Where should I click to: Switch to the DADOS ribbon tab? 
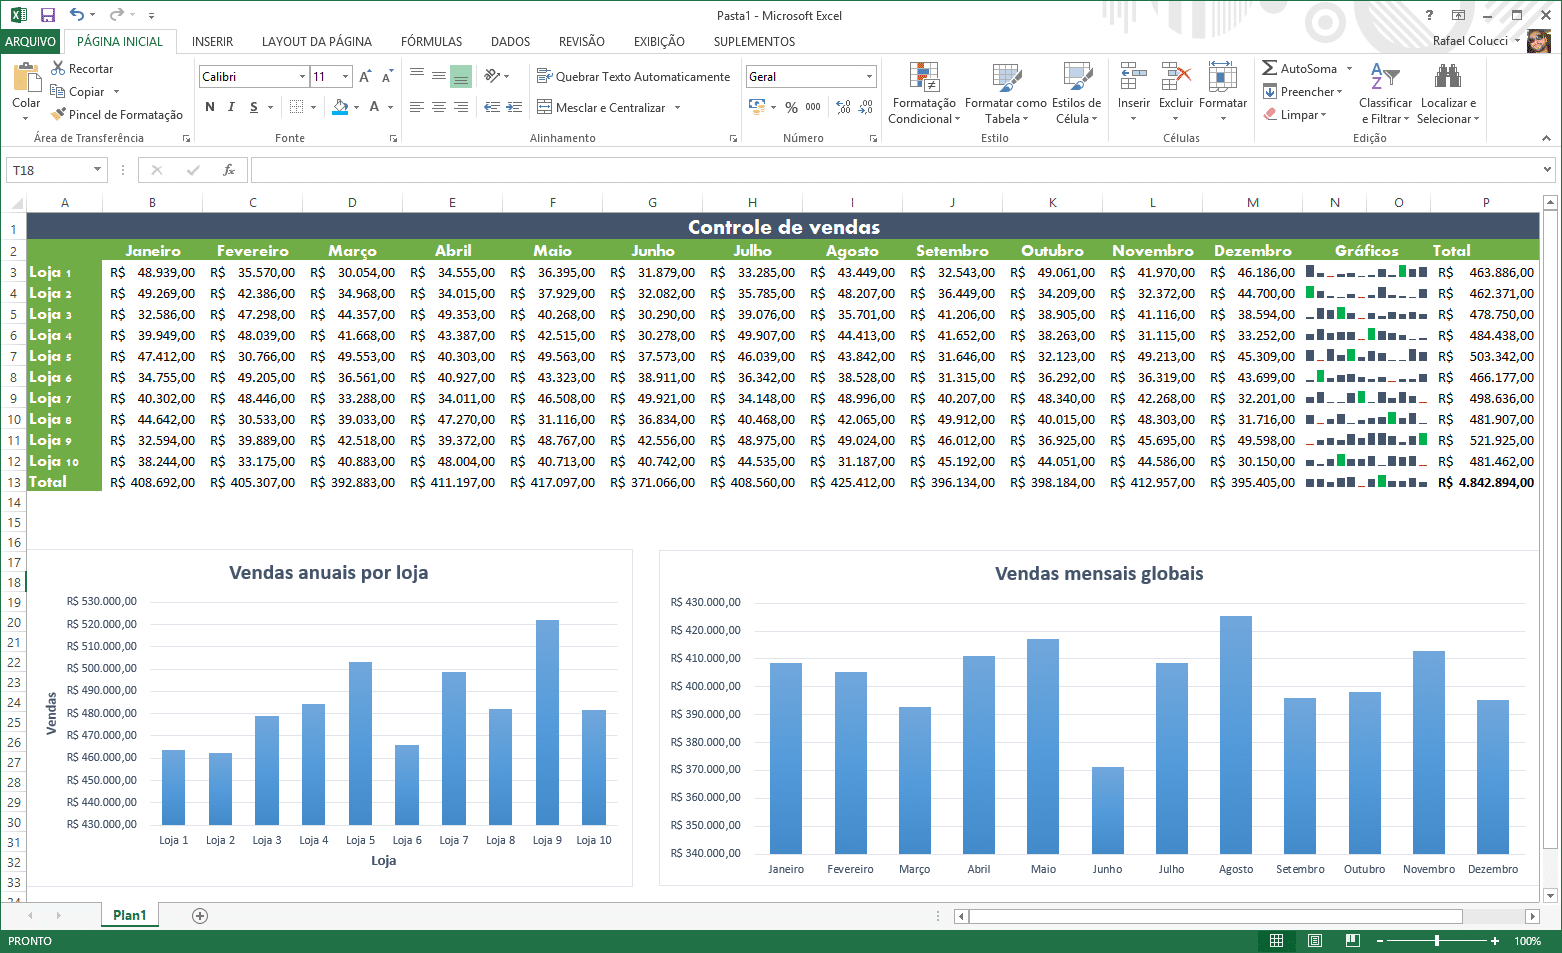coord(510,41)
